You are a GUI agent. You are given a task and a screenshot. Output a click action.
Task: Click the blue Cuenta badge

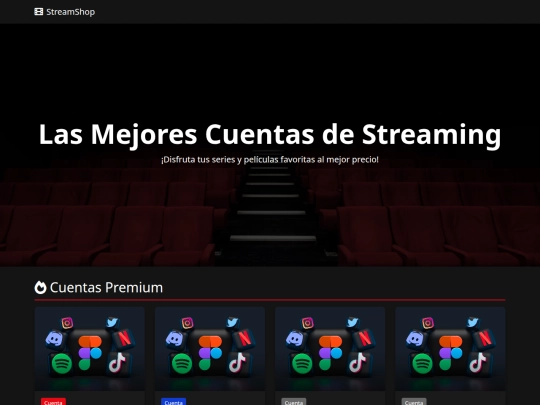[x=174, y=402]
